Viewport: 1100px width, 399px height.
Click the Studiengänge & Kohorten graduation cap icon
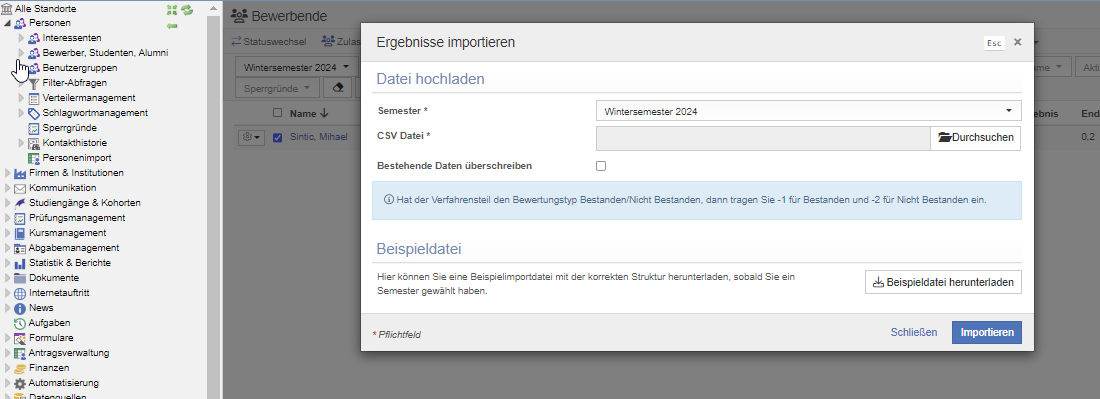tap(20, 203)
